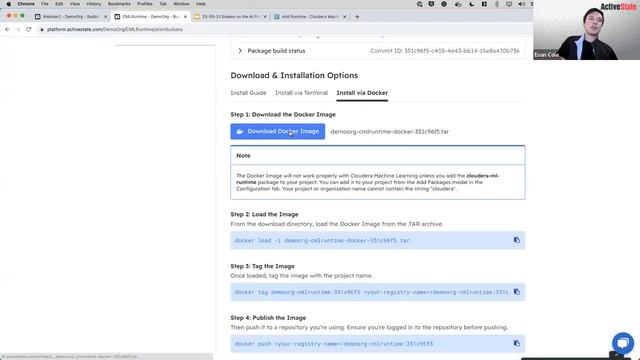Click the Do Not Disturb moon icon
The height and width of the screenshot is (360, 640).
(x=471, y=4)
